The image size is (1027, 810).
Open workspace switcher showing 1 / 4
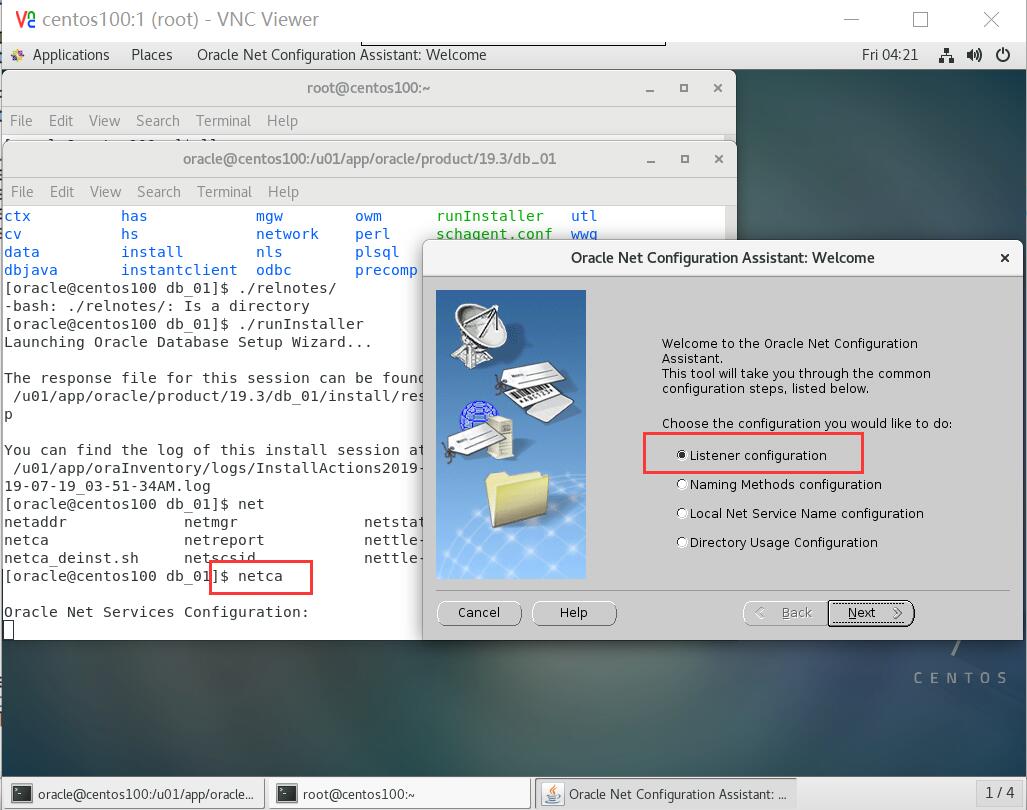(x=999, y=793)
